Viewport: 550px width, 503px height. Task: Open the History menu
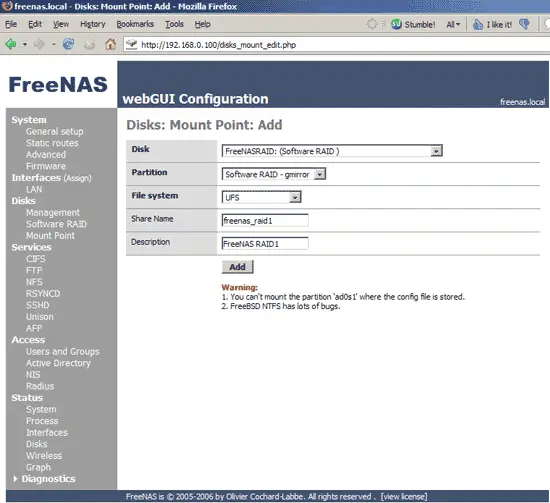[x=93, y=24]
